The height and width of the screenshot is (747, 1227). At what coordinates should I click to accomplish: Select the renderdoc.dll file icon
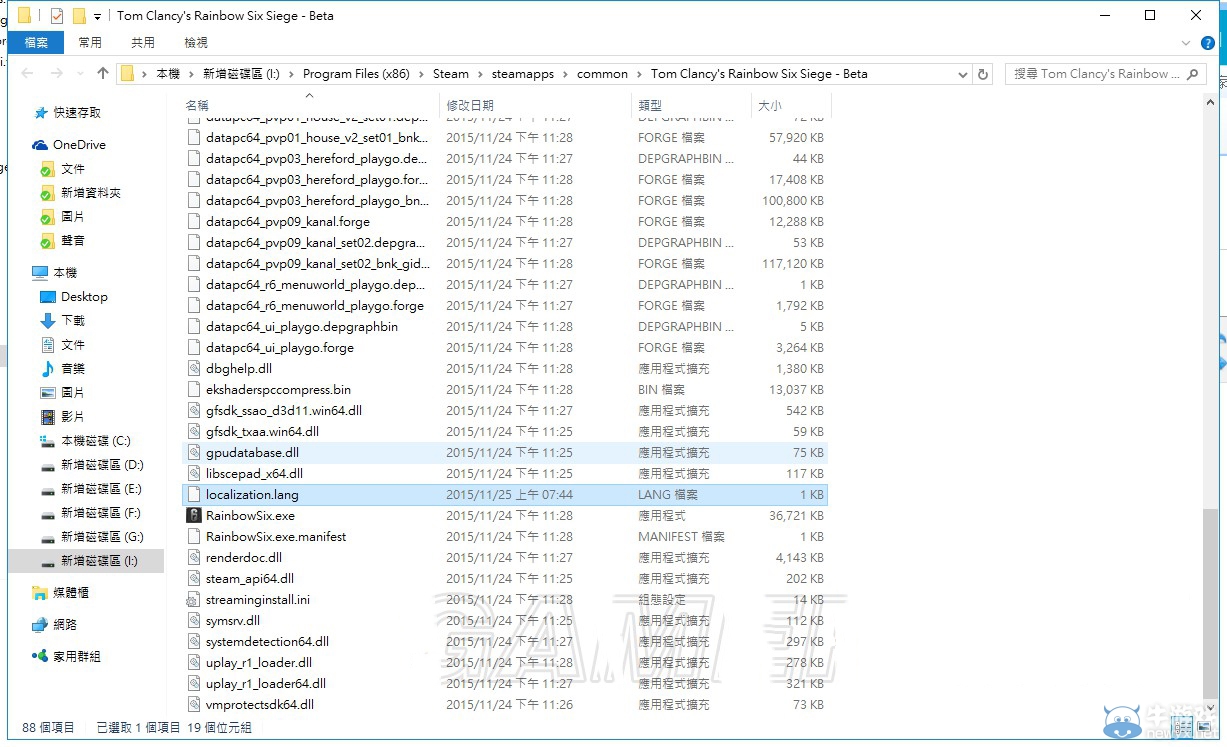194,558
